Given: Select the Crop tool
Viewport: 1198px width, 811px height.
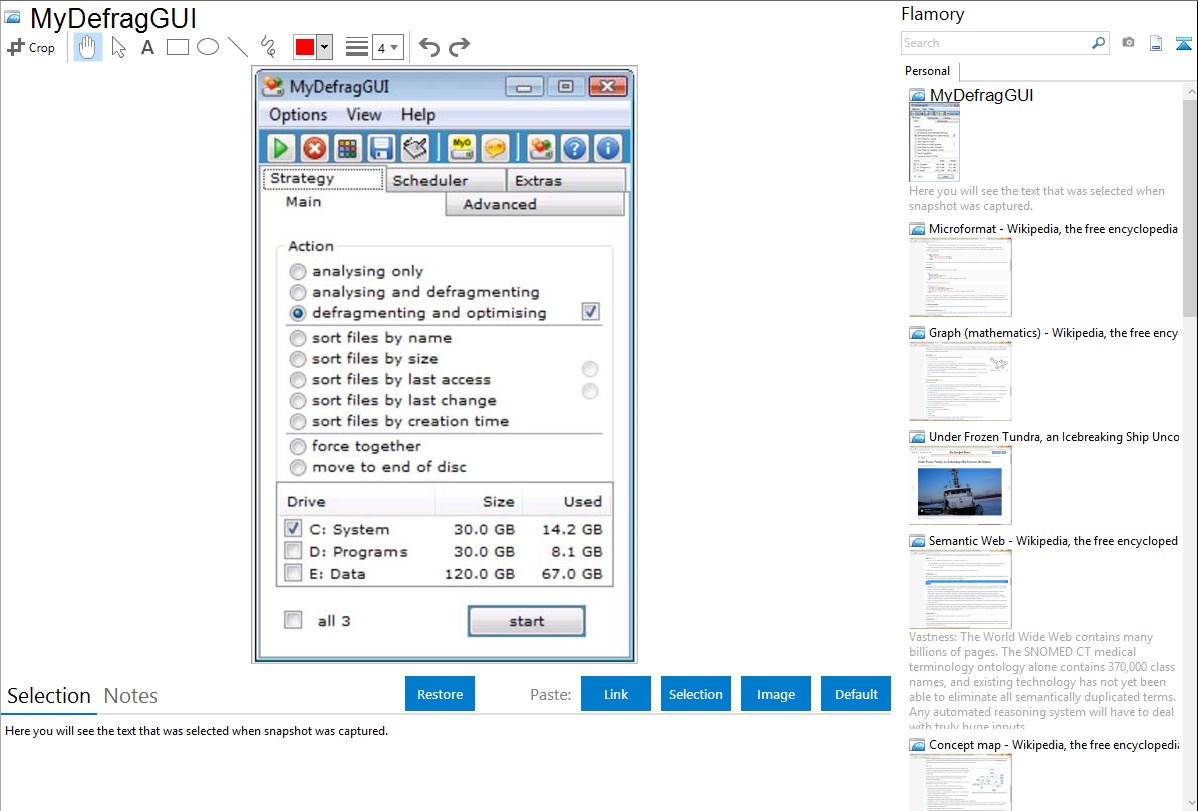Looking at the screenshot, I should (x=31, y=47).
